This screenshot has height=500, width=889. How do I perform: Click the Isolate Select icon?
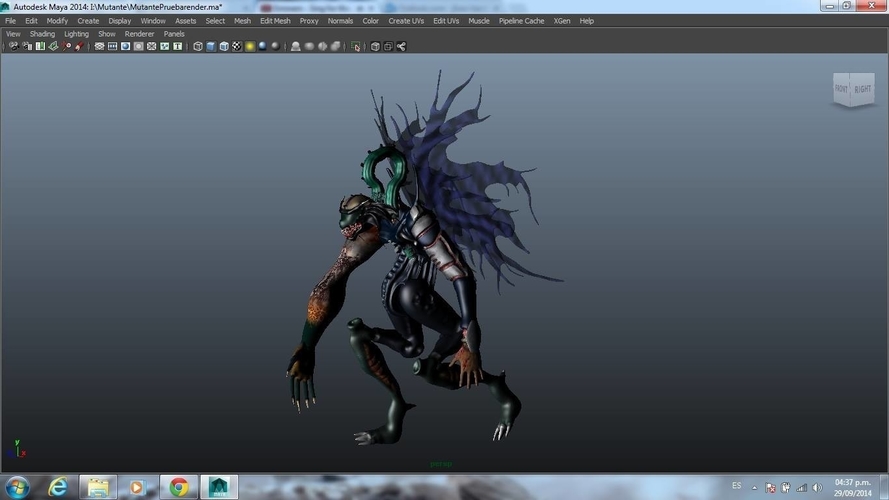coord(355,46)
